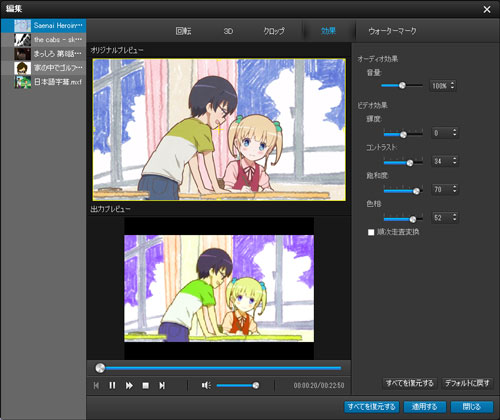Click the 出力プレビュー label
The width and height of the screenshot is (500, 420).
tap(110, 209)
